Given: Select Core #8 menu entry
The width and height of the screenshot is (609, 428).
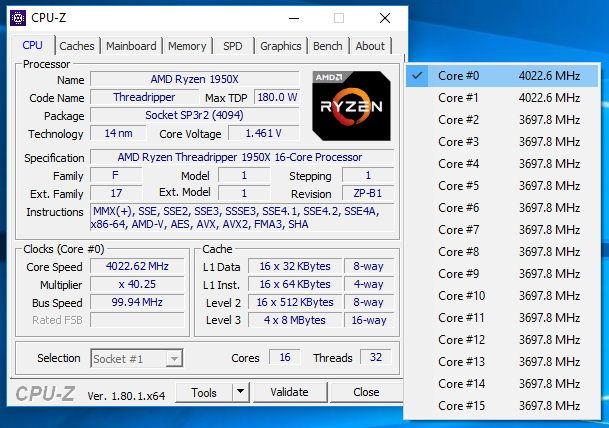Looking at the screenshot, I should 502,252.
